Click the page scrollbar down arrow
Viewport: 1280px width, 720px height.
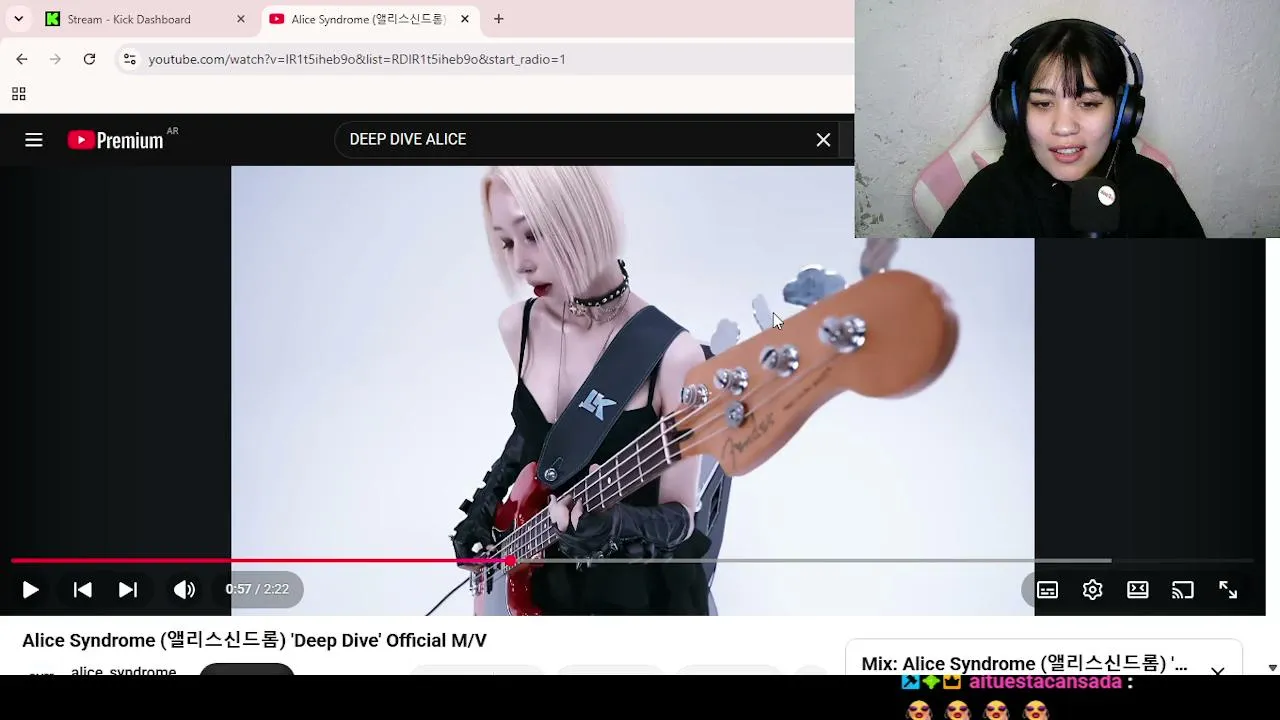tap(1272, 668)
